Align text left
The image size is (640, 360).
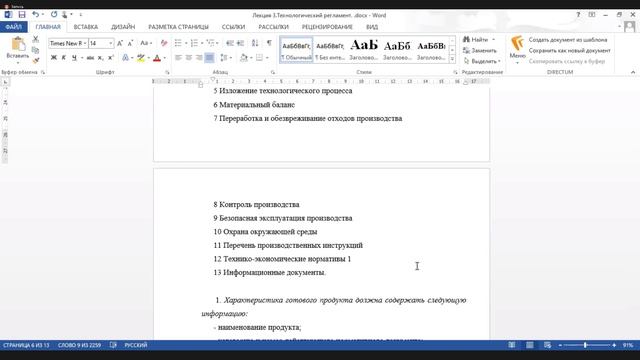(x=178, y=58)
